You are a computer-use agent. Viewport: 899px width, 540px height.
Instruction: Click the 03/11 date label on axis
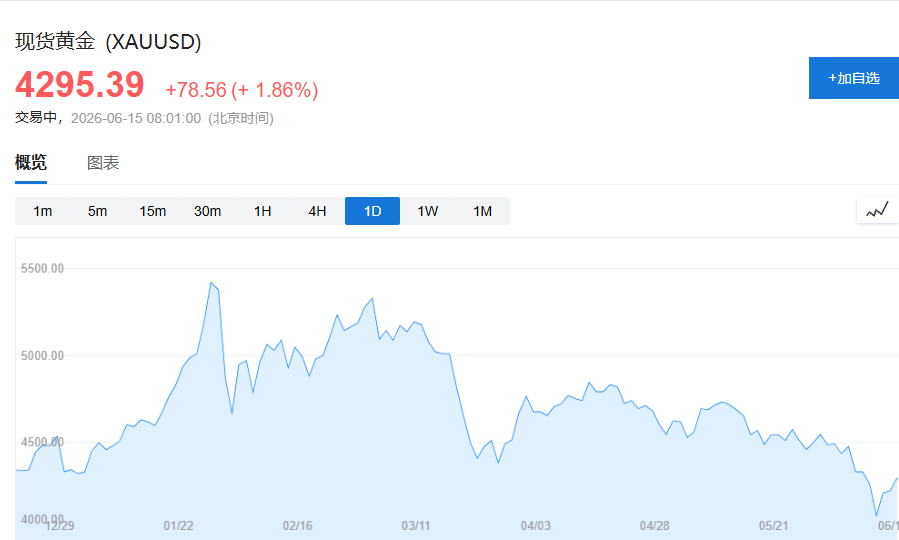click(416, 526)
